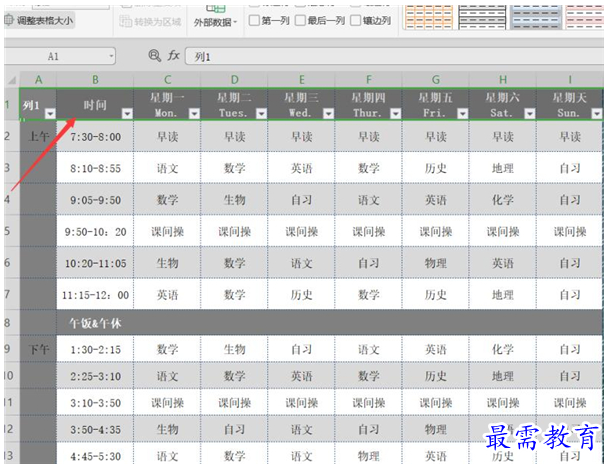
Task: Click the 3:10-3:50 time cell
Action: coord(95,402)
